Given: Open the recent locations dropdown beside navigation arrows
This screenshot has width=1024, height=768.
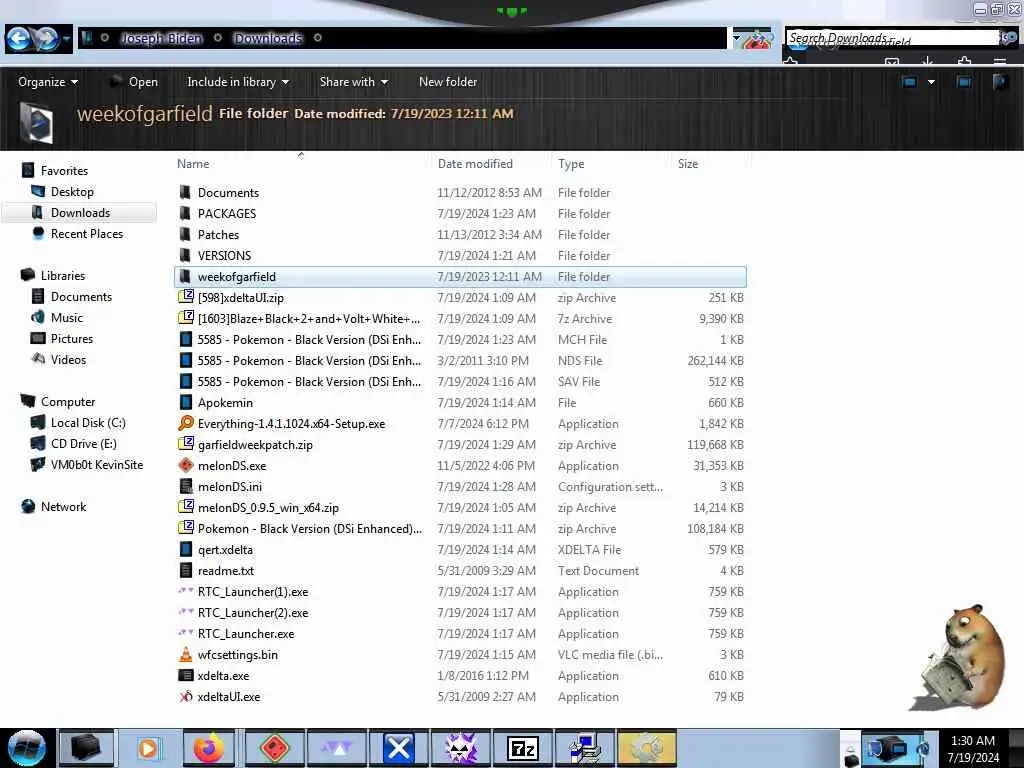Looking at the screenshot, I should 66,39.
